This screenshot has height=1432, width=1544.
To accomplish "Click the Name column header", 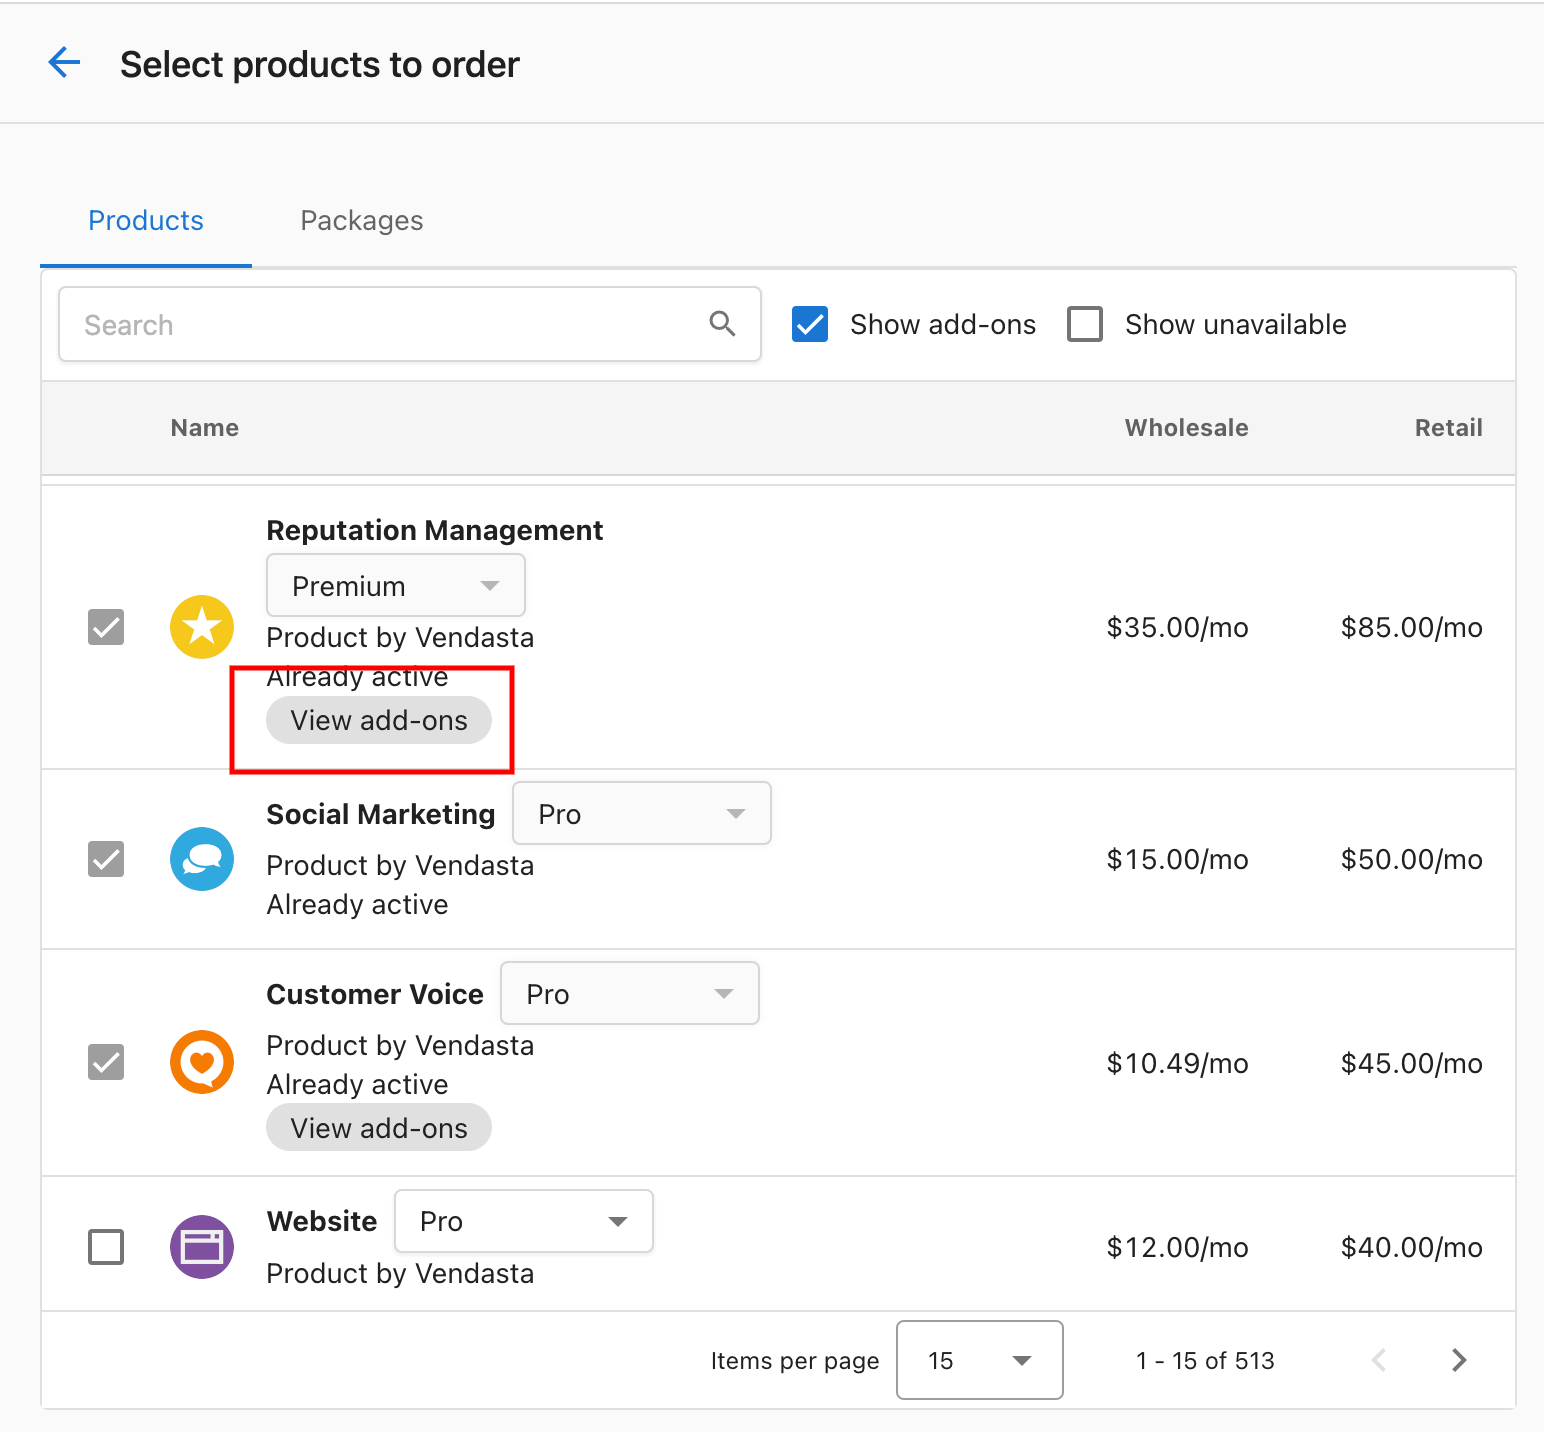I will point(205,428).
